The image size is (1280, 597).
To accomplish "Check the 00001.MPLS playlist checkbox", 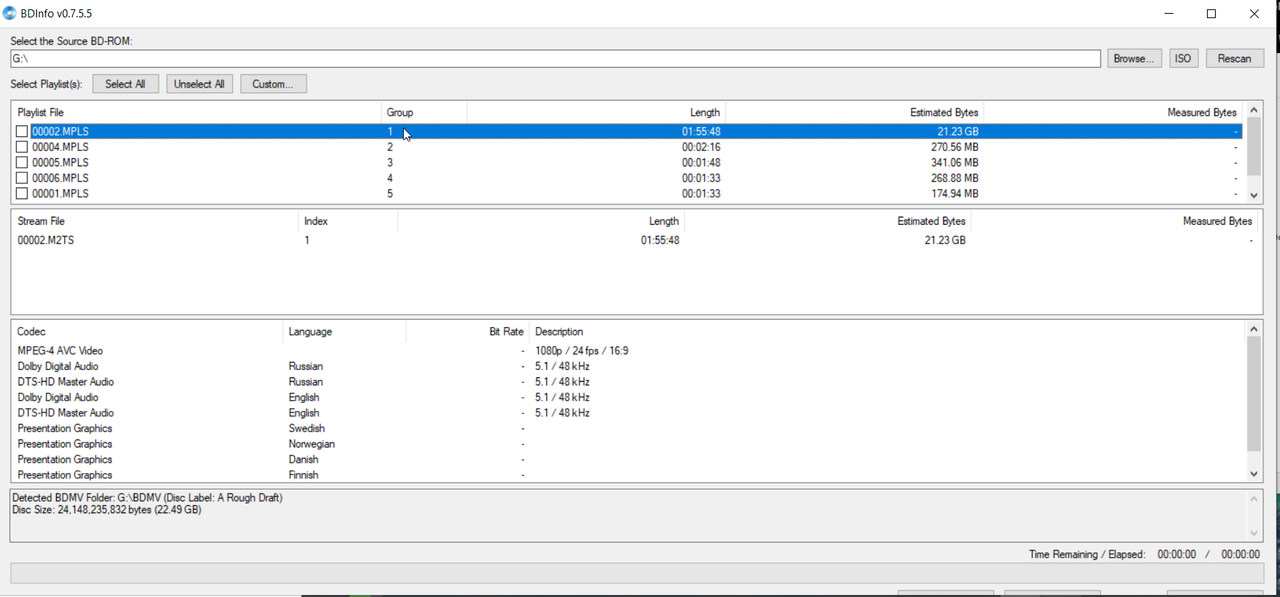I will pos(22,193).
